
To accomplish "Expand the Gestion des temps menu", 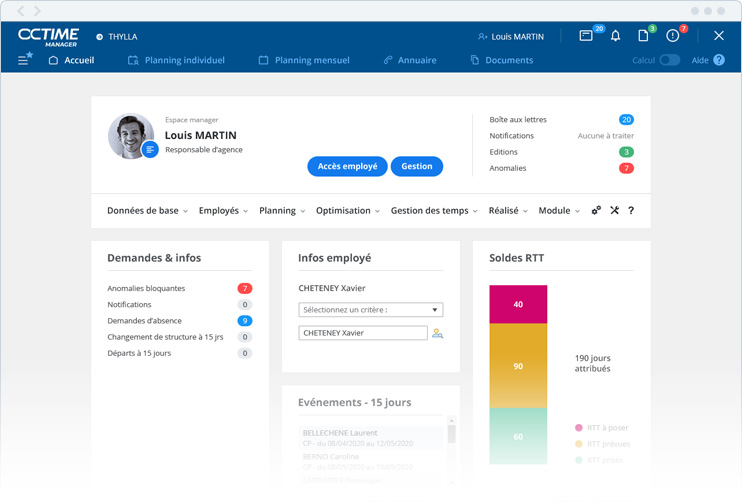I will [434, 211].
